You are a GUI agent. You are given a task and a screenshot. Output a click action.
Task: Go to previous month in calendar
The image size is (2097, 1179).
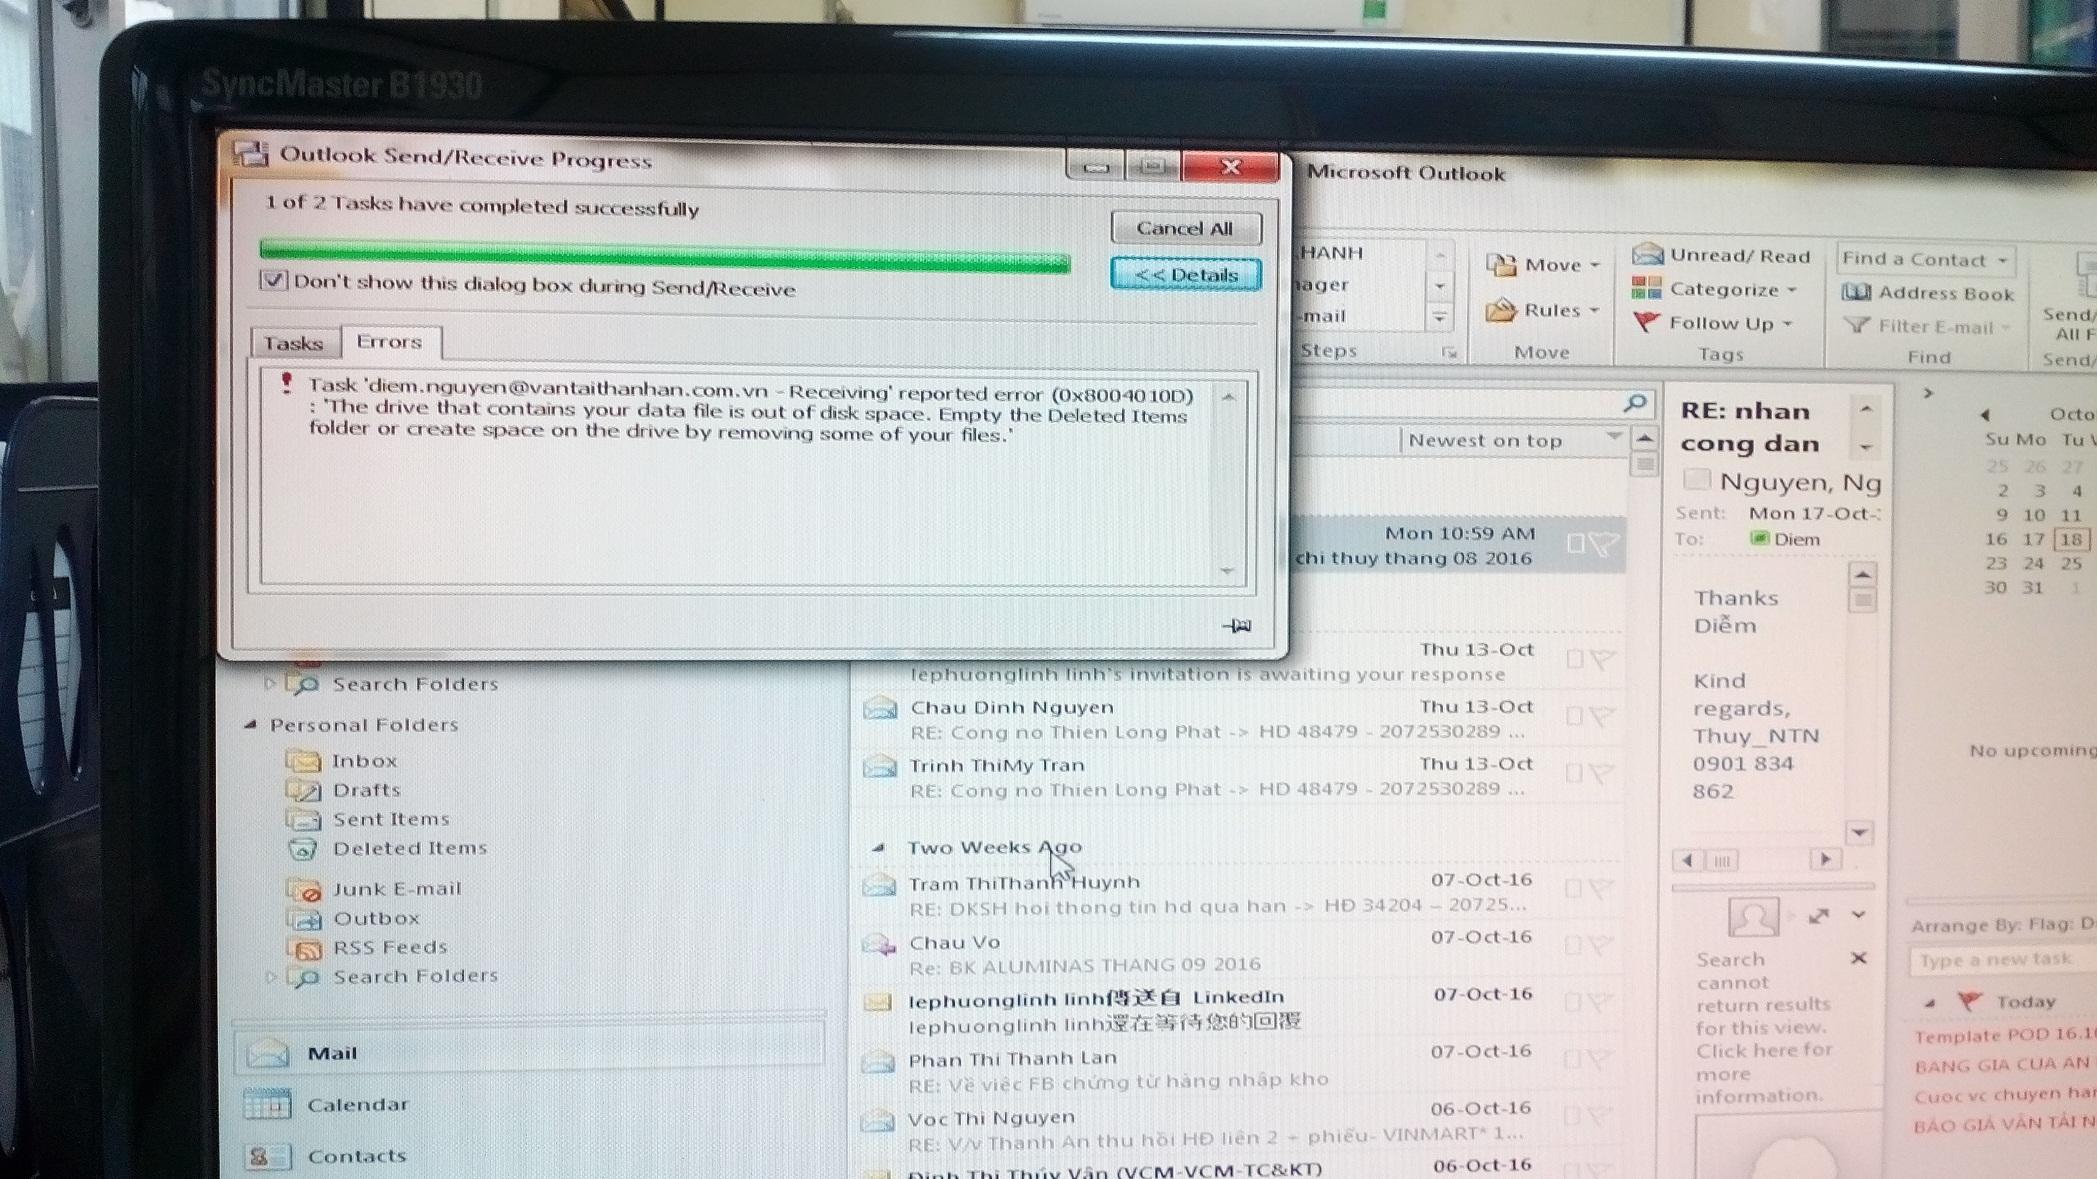pyautogui.click(x=1985, y=414)
